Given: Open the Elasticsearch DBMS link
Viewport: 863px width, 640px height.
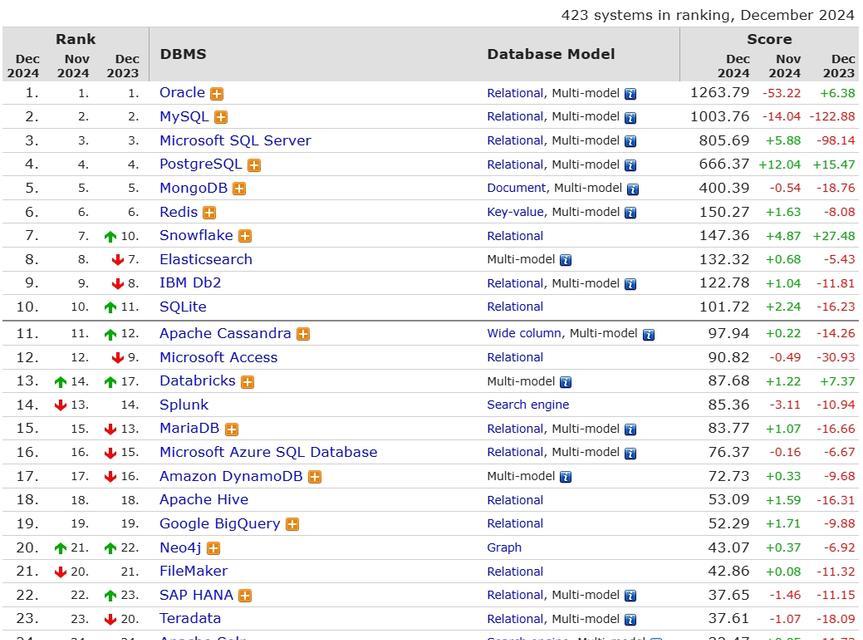Looking at the screenshot, I should click(x=206, y=259).
